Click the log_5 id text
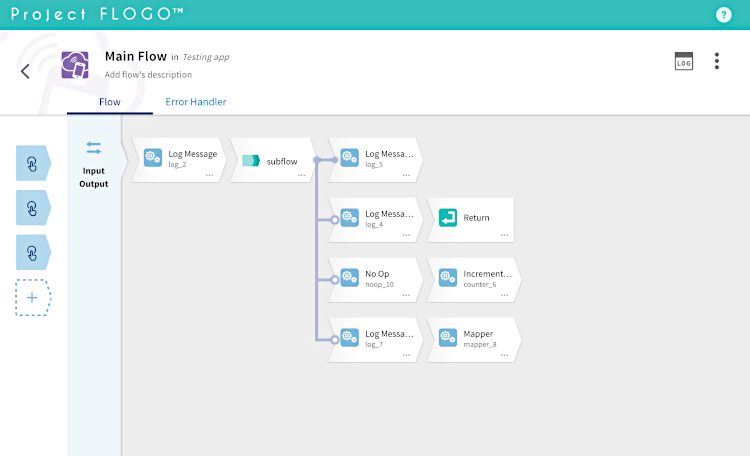This screenshot has width=750, height=456. coord(374,165)
